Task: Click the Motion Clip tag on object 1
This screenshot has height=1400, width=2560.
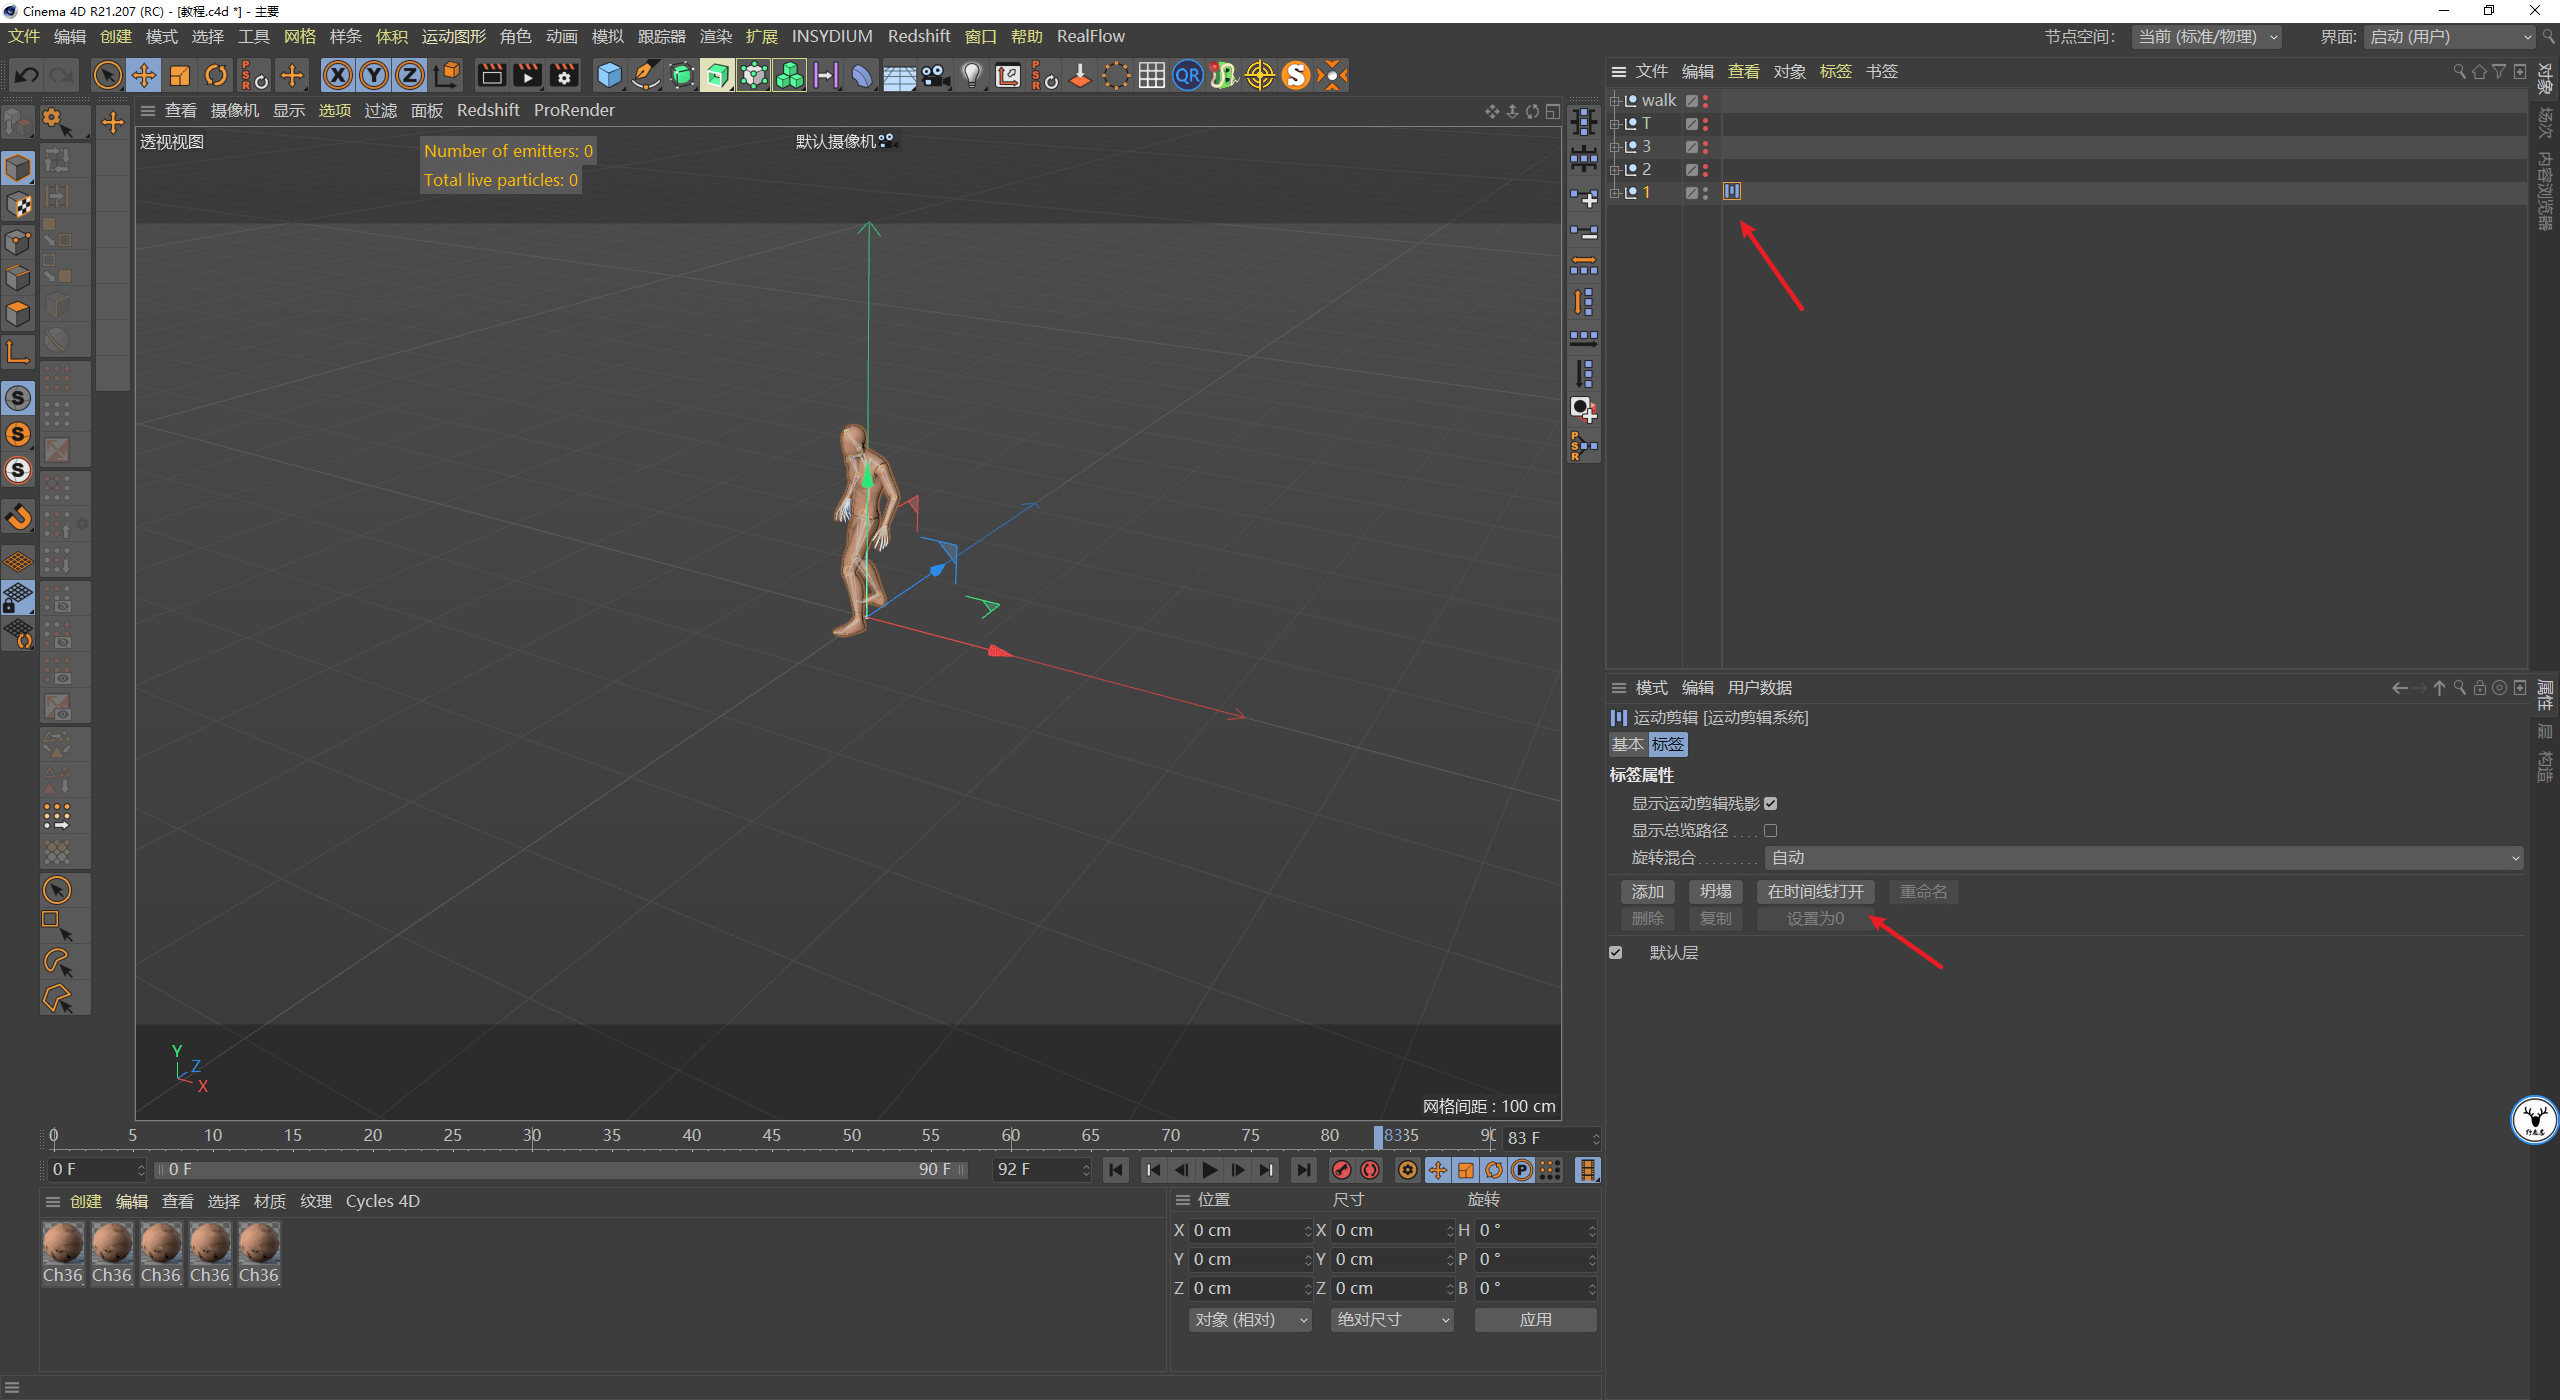Action: (1732, 192)
